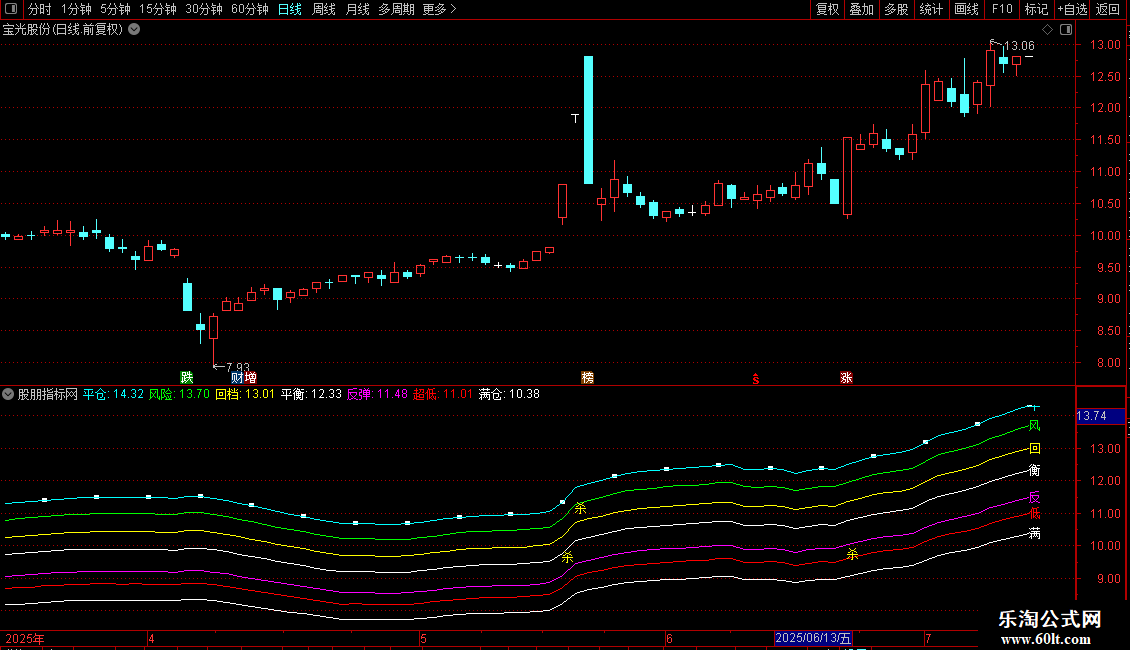The image size is (1130, 650).
Task: Click the green 风 line label
Action: [x=1034, y=426]
